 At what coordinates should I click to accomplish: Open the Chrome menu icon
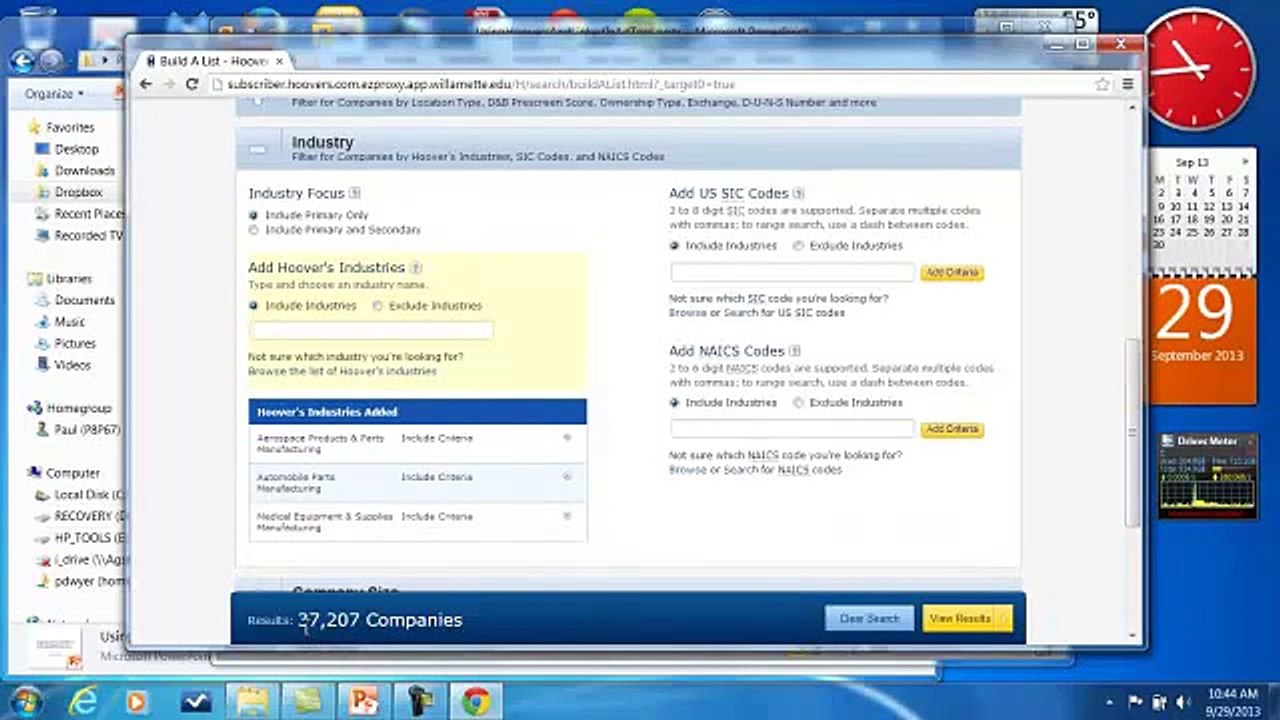pyautogui.click(x=1128, y=85)
